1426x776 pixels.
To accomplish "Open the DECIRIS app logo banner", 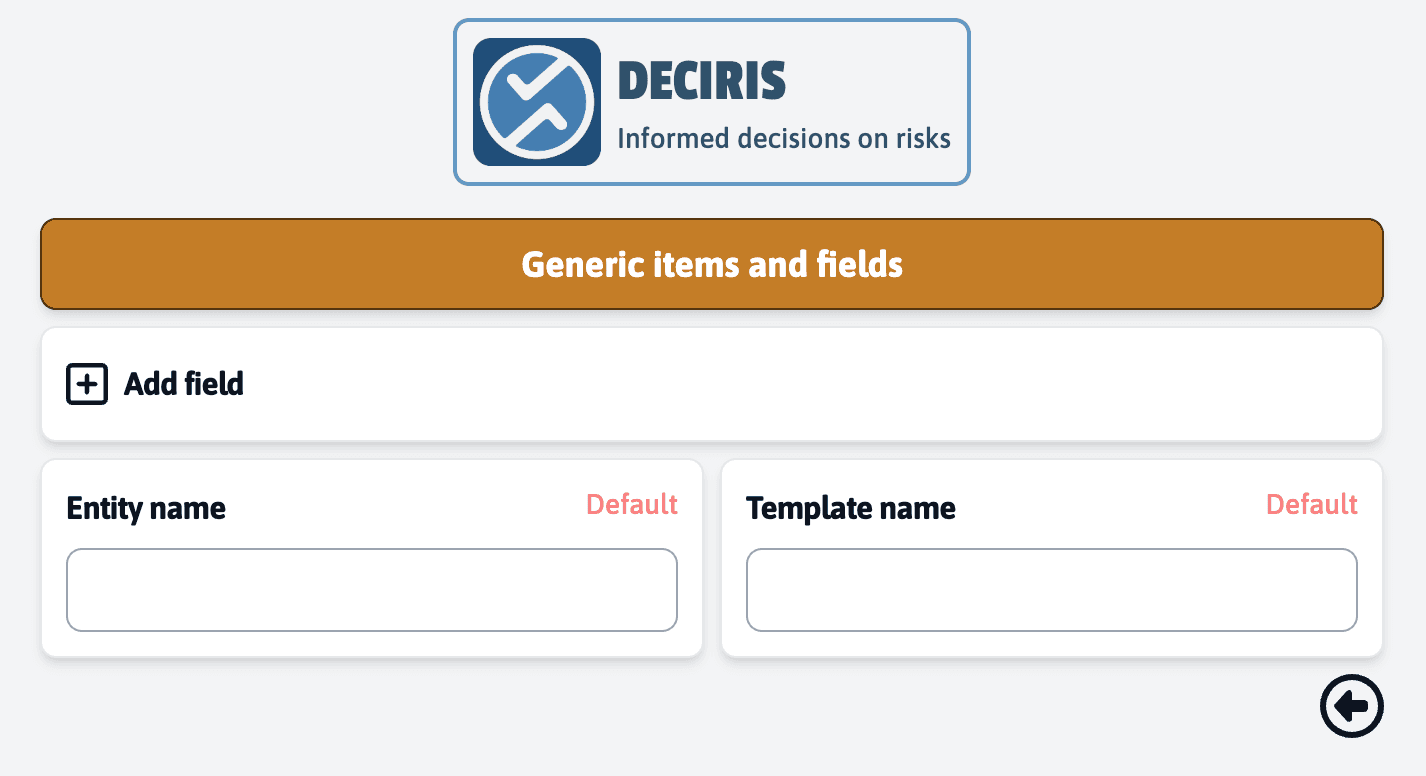I will [x=711, y=100].
